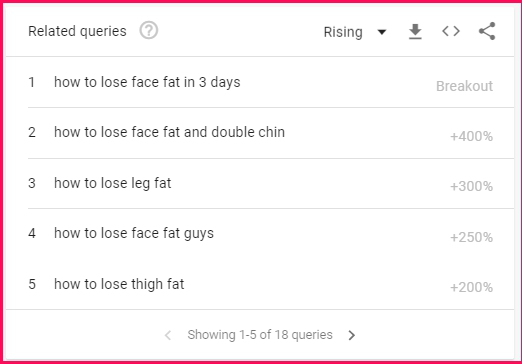Open query how to lose thigh fat
Image resolution: width=522 pixels, height=364 pixels.
tap(119, 284)
